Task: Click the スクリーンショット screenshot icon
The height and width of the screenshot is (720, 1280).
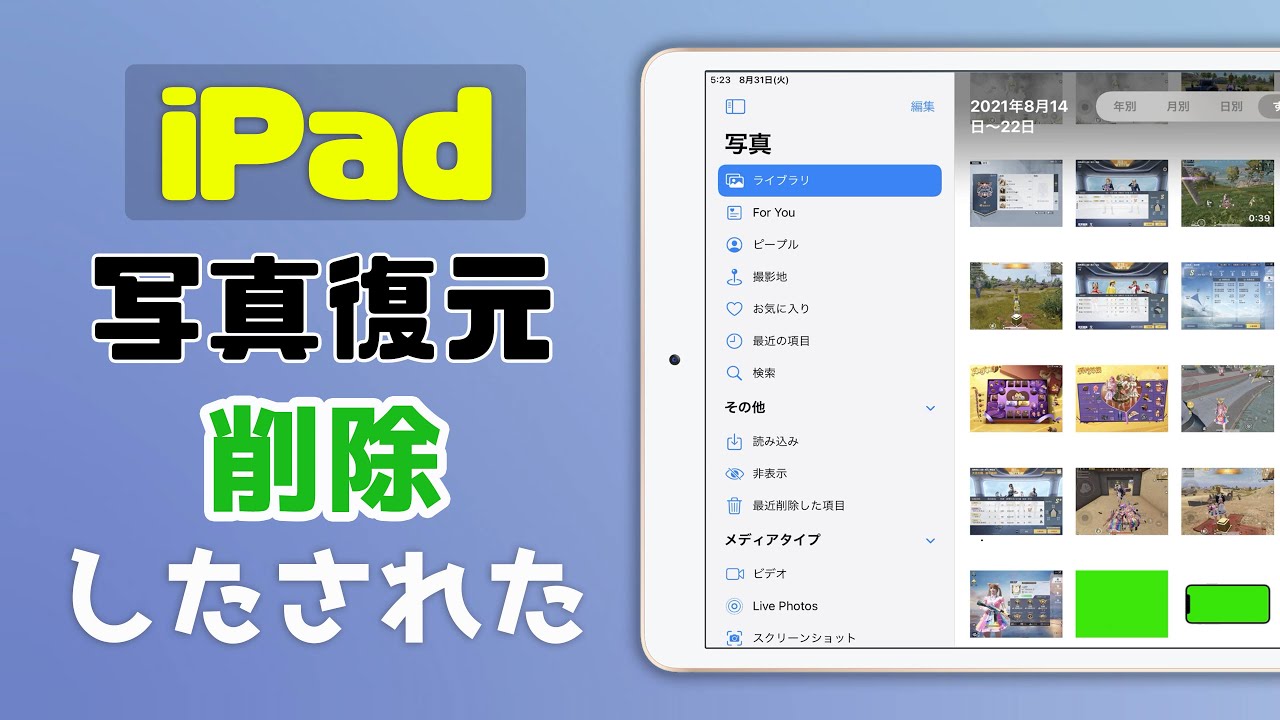Action: click(x=735, y=637)
